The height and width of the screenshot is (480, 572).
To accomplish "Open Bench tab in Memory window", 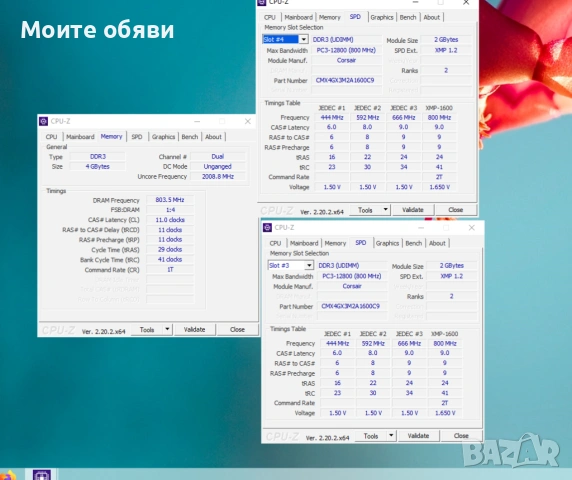I will click(190, 137).
